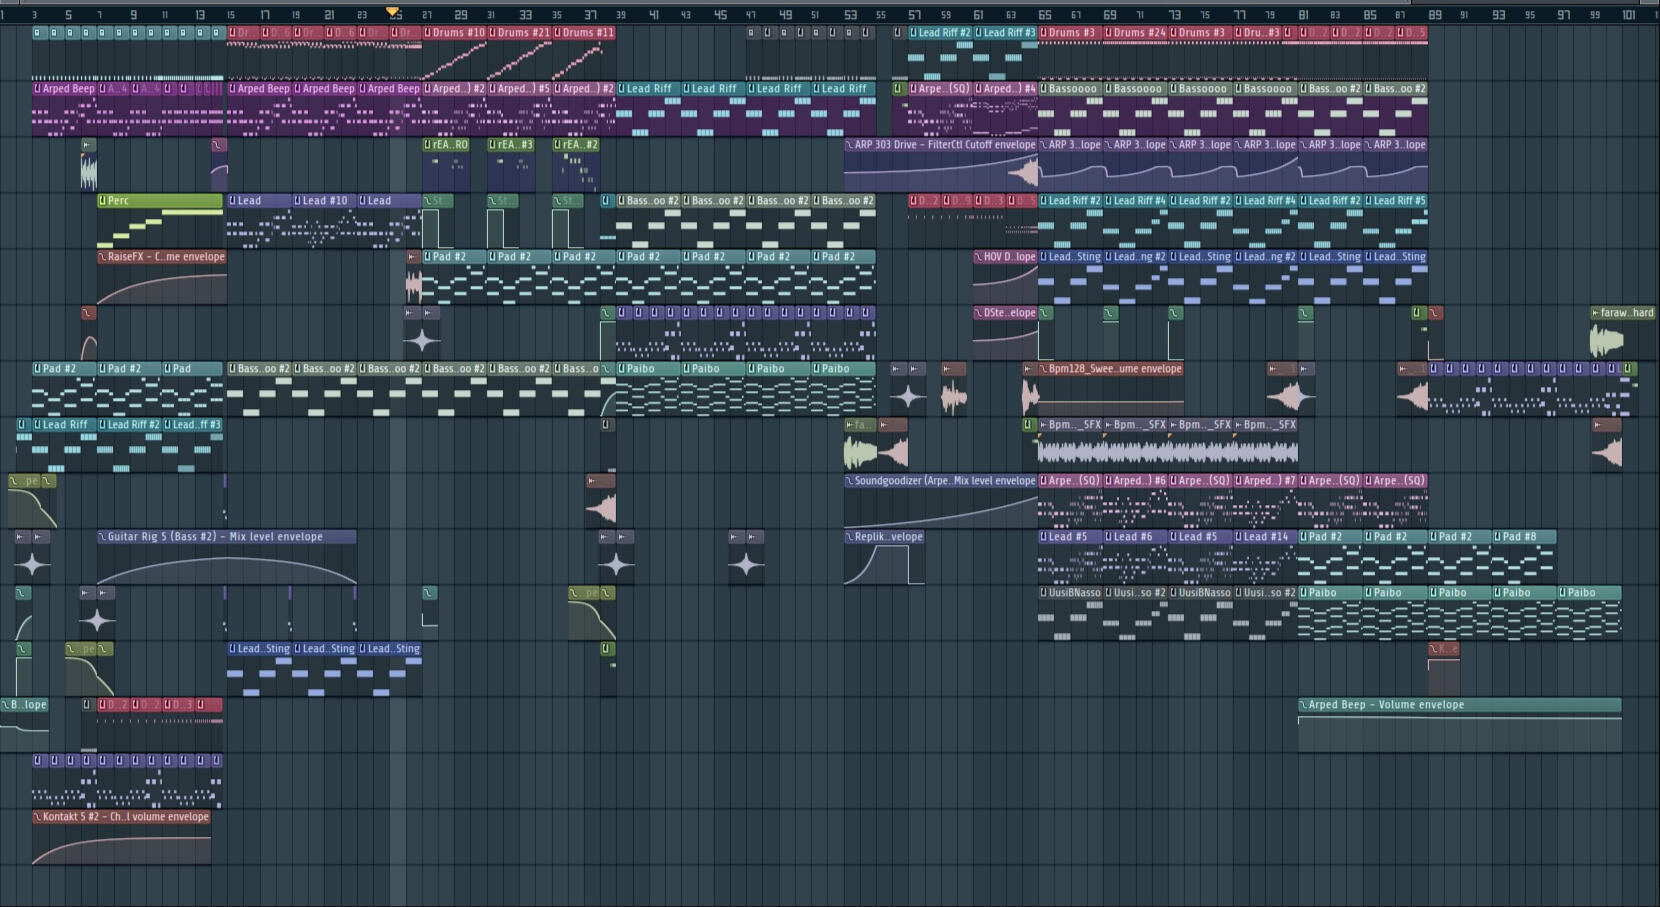Image resolution: width=1660 pixels, height=907 pixels.
Task: Open the Soundgoodizer Mix level envelope clip menu
Action: pyautogui.click(x=850, y=481)
